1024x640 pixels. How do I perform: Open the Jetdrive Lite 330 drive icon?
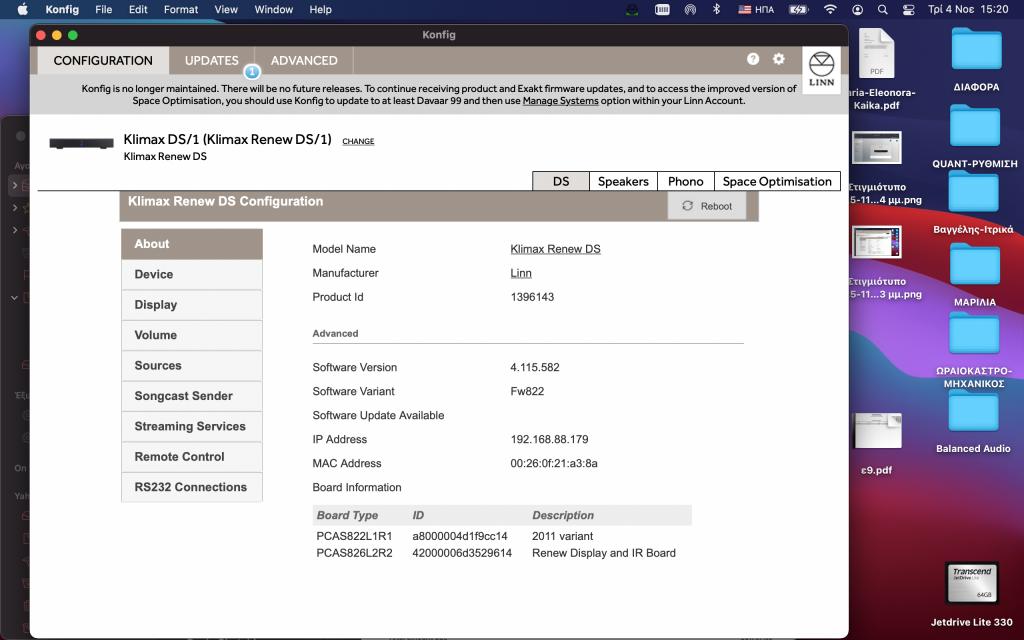click(x=971, y=584)
